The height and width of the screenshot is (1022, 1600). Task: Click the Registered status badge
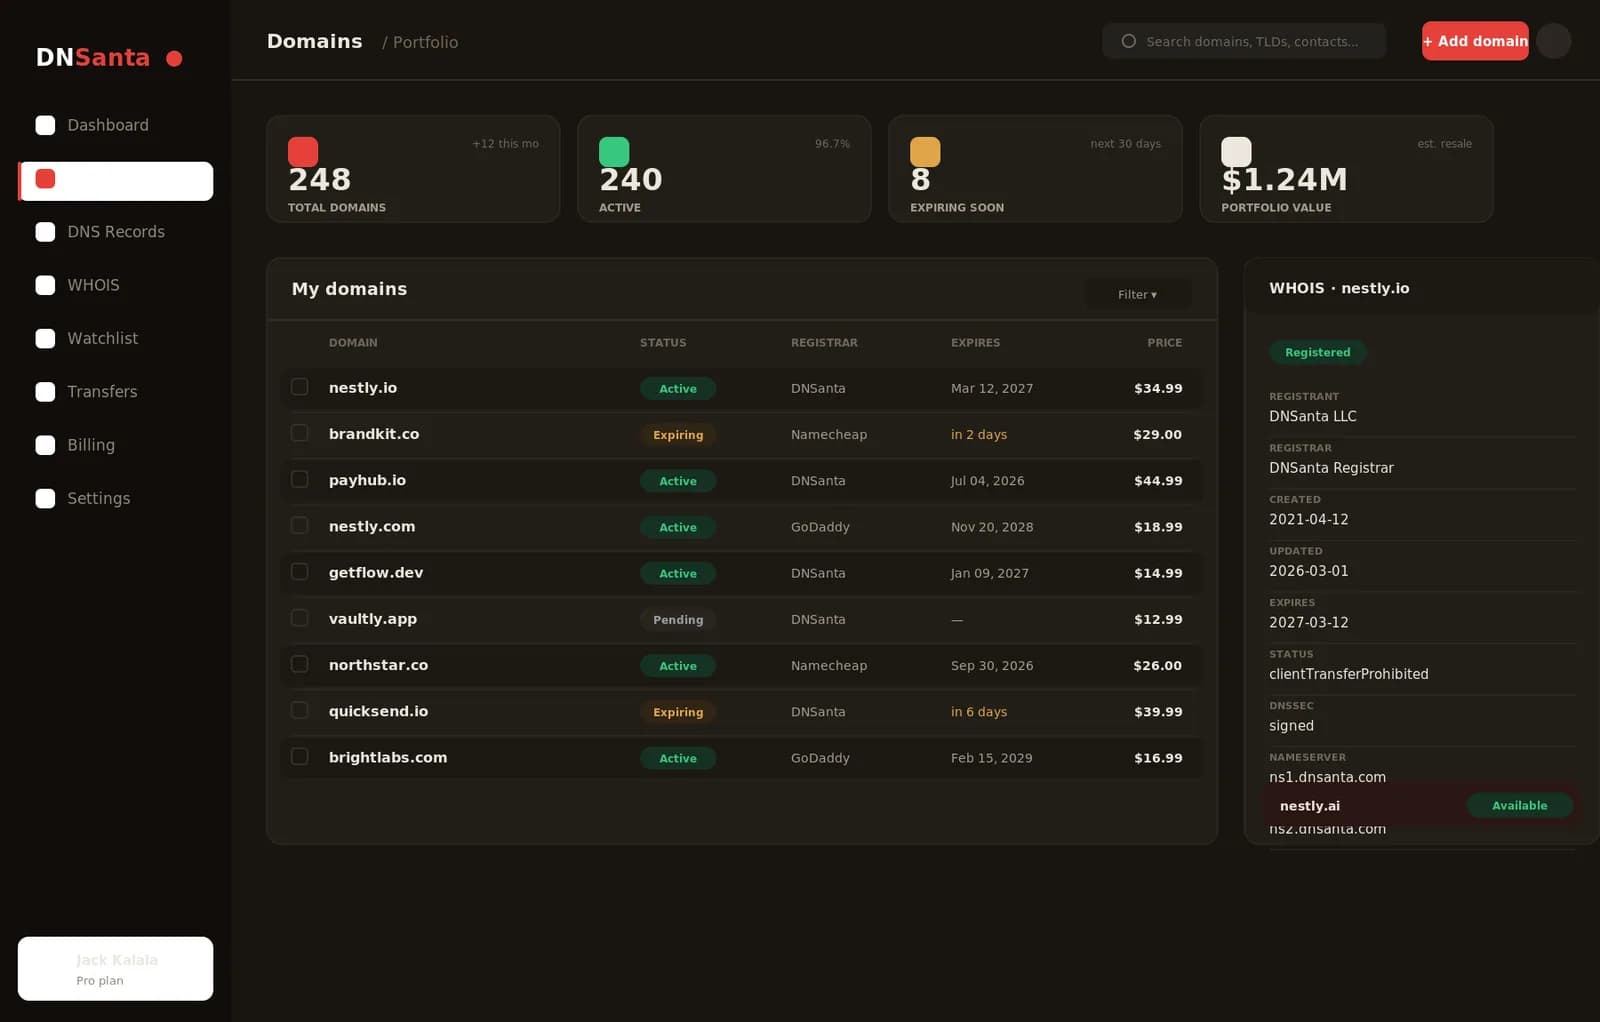(1317, 352)
